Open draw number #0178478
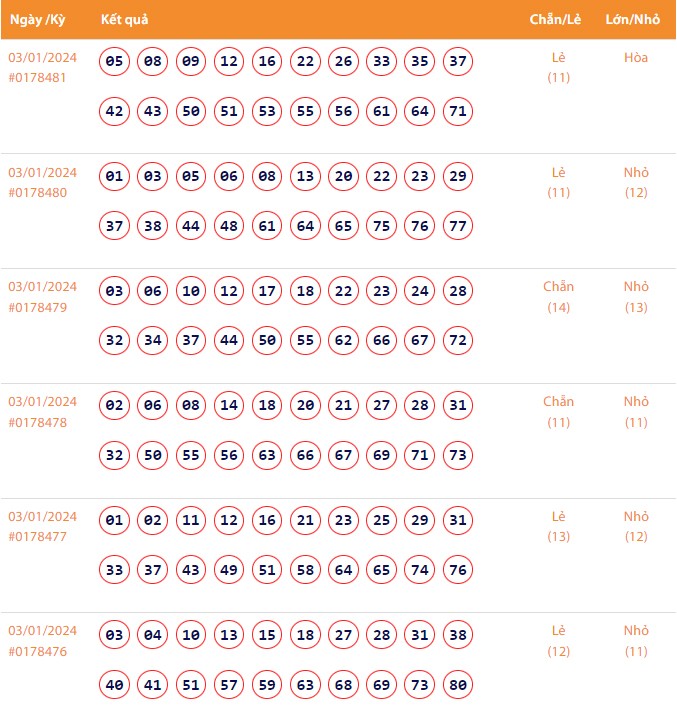This screenshot has width=677, height=719. pos(38,422)
